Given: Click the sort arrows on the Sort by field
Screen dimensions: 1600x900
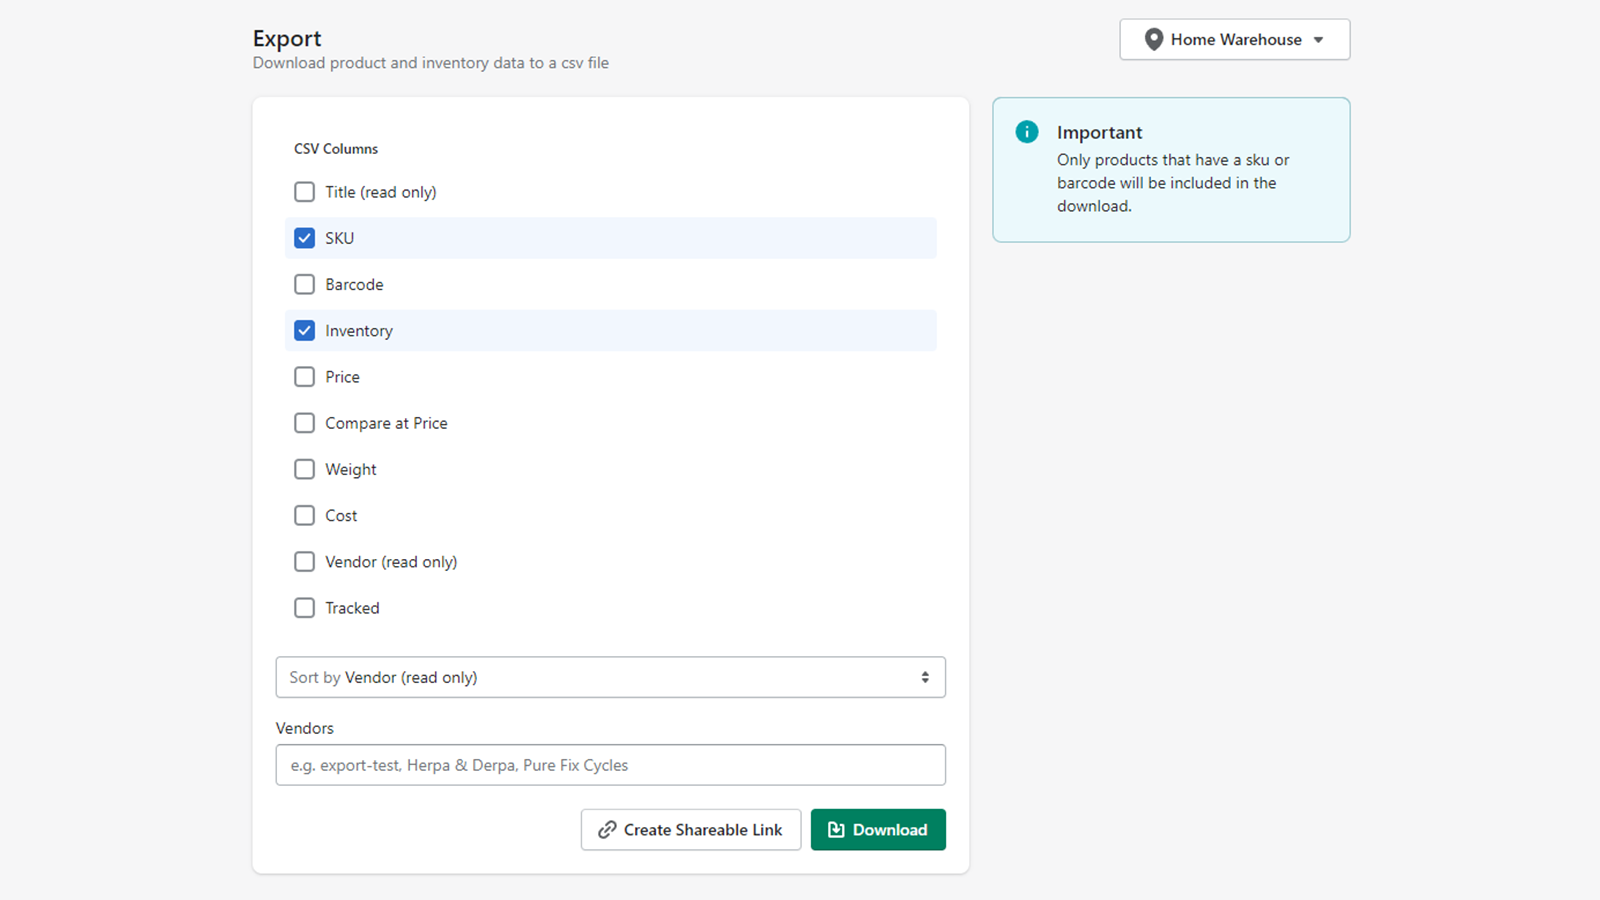Looking at the screenshot, I should [x=925, y=677].
